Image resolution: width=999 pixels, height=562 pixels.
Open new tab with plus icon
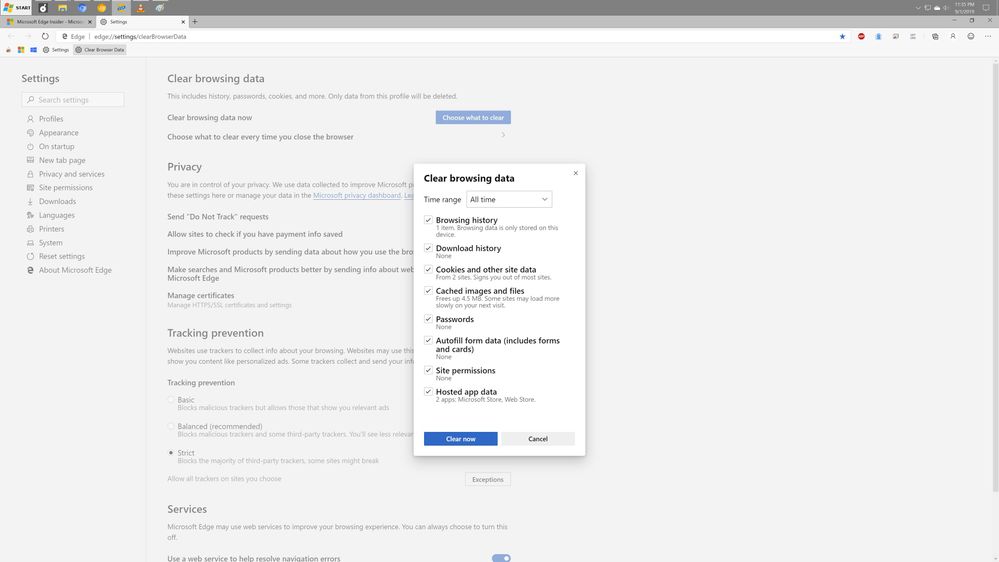pyautogui.click(x=195, y=22)
